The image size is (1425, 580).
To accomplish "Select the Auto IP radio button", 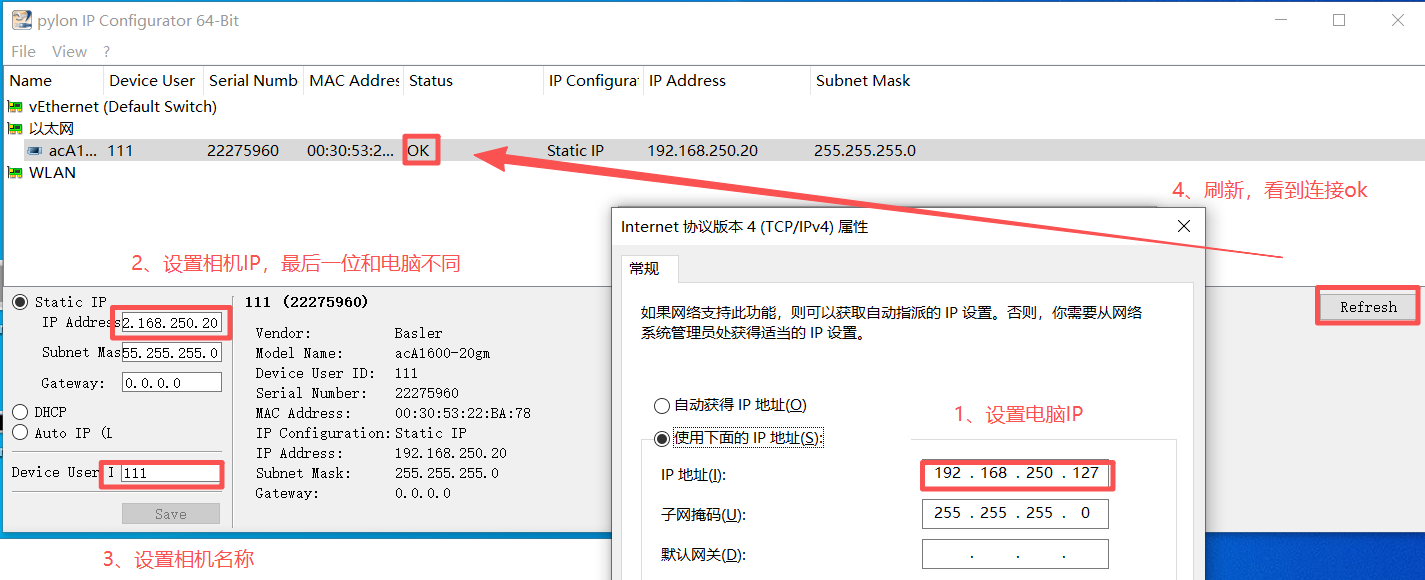I will (x=21, y=432).
